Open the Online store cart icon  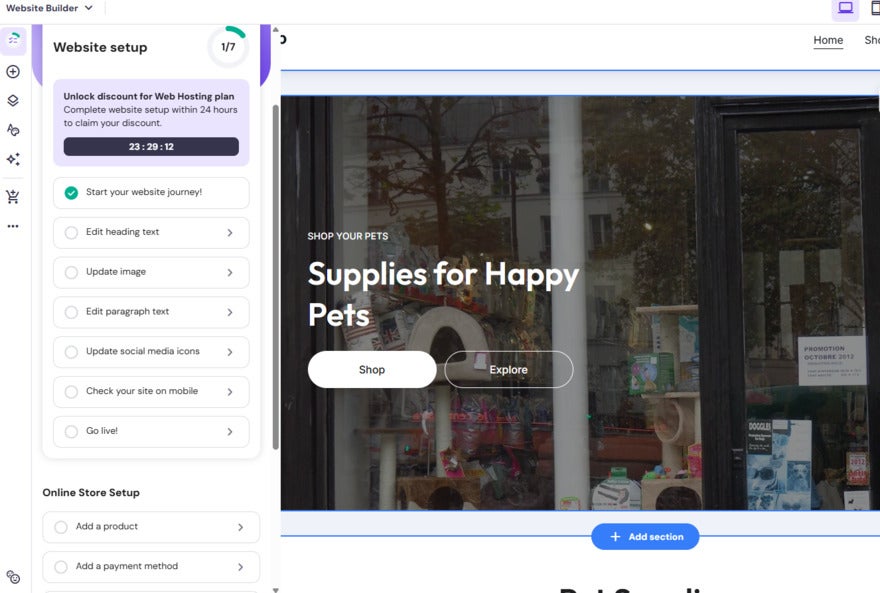click(x=13, y=197)
